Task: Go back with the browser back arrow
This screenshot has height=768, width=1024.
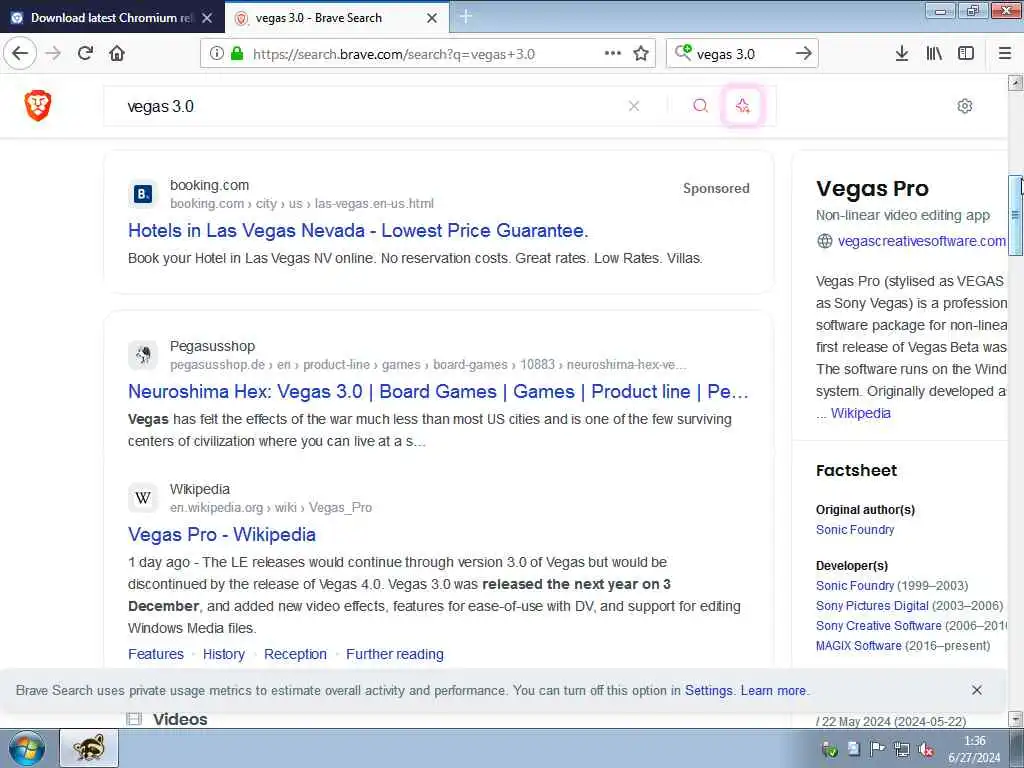Action: [20, 54]
